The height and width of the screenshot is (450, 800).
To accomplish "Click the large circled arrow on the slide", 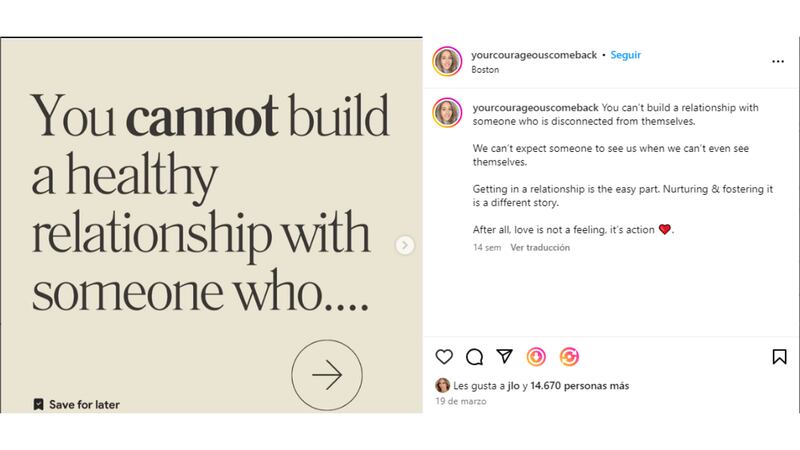I will coord(326,375).
